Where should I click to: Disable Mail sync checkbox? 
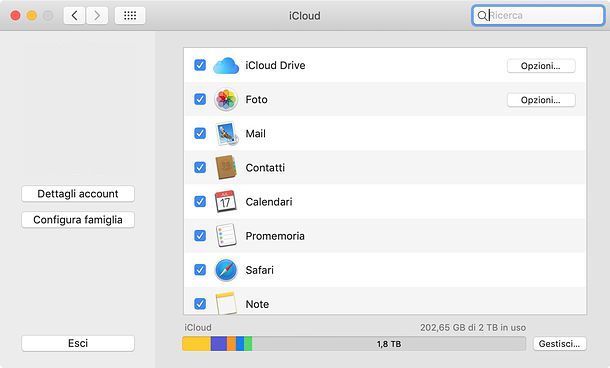point(200,133)
